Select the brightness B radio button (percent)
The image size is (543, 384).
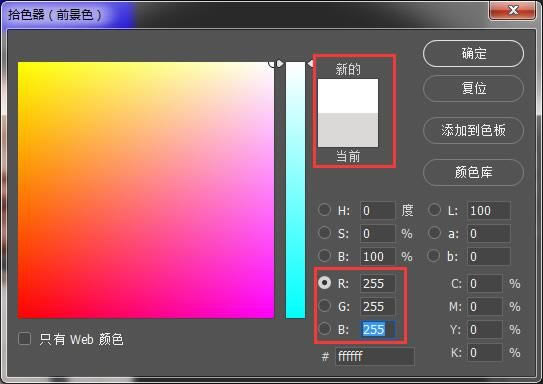[x=324, y=256]
